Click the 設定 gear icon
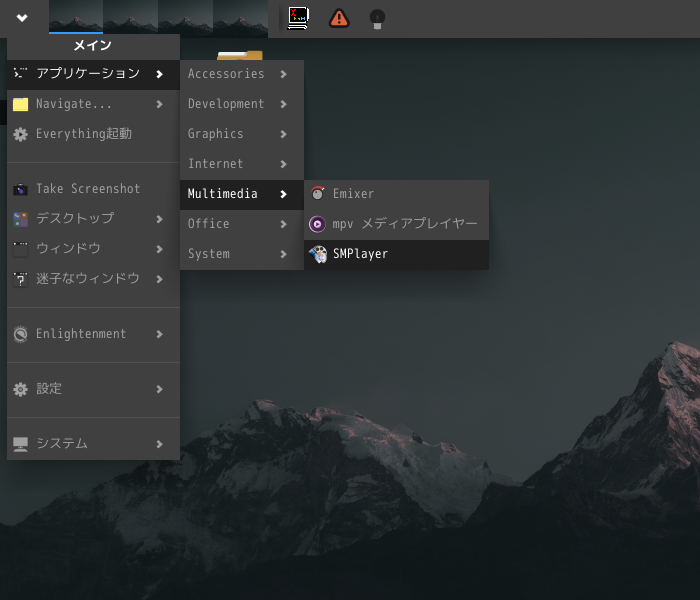This screenshot has height=600, width=700. tap(20, 389)
